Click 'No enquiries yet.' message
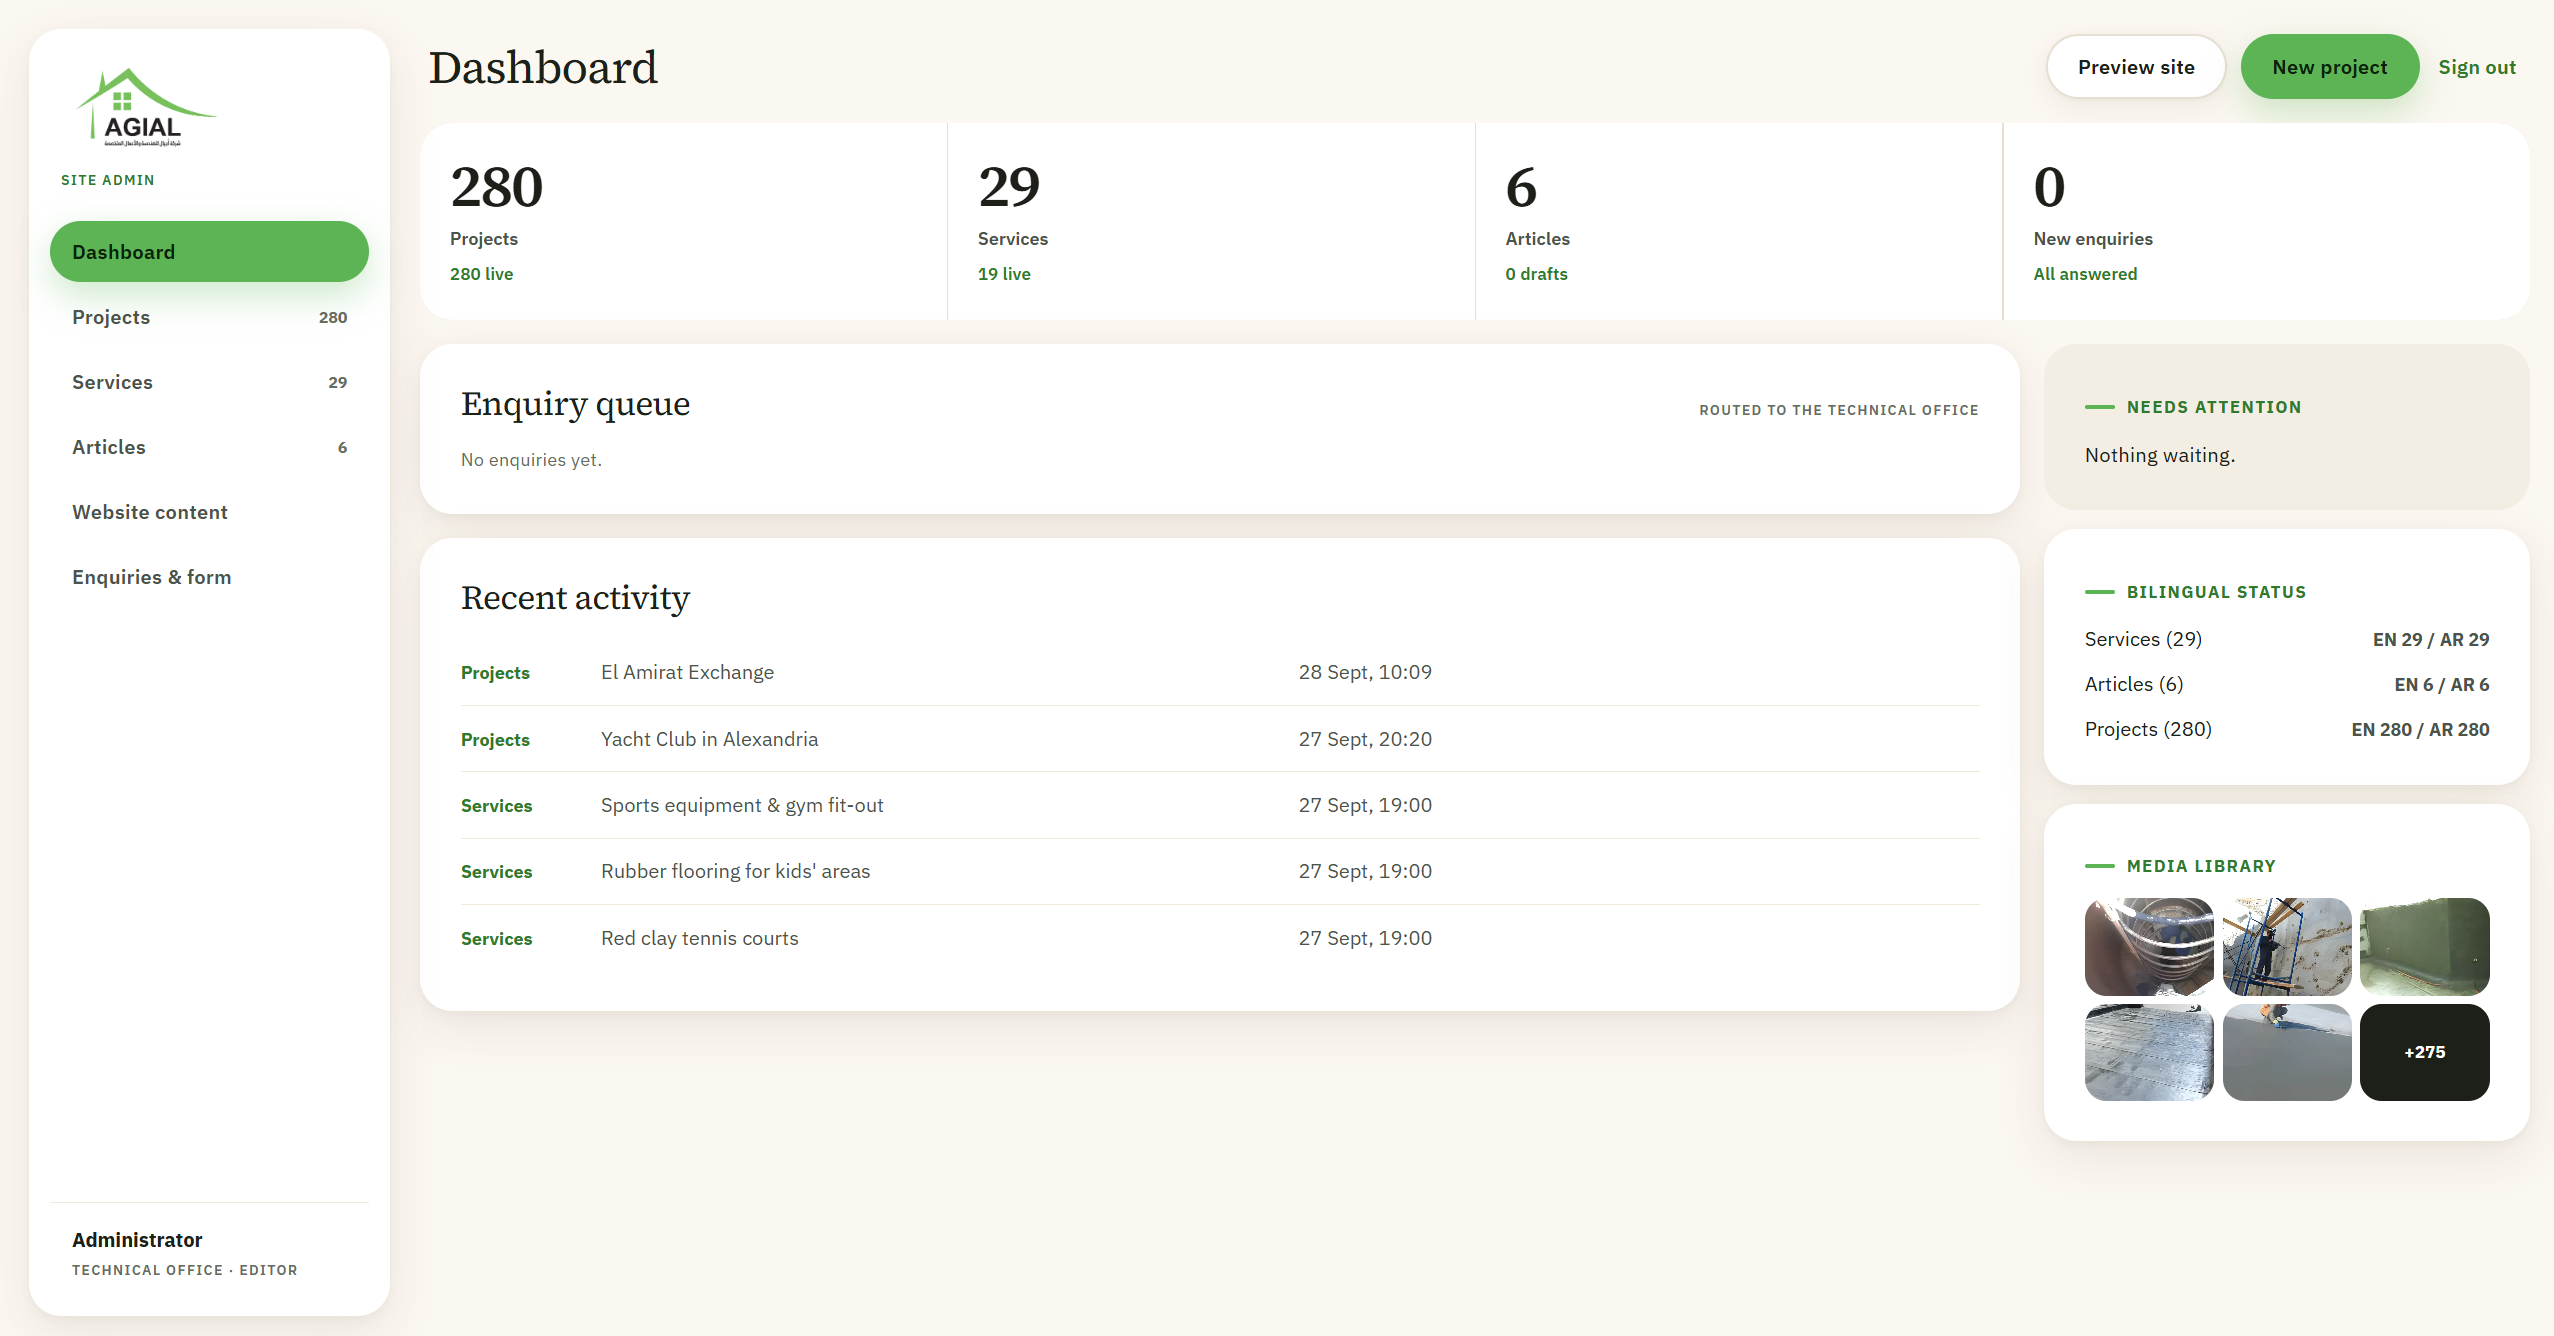The width and height of the screenshot is (2554, 1336). 531,460
